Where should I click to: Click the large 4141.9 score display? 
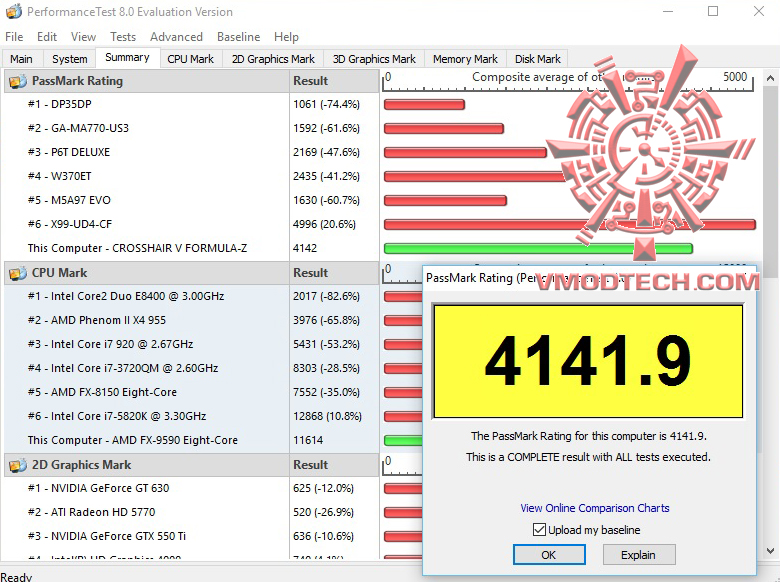click(x=588, y=361)
